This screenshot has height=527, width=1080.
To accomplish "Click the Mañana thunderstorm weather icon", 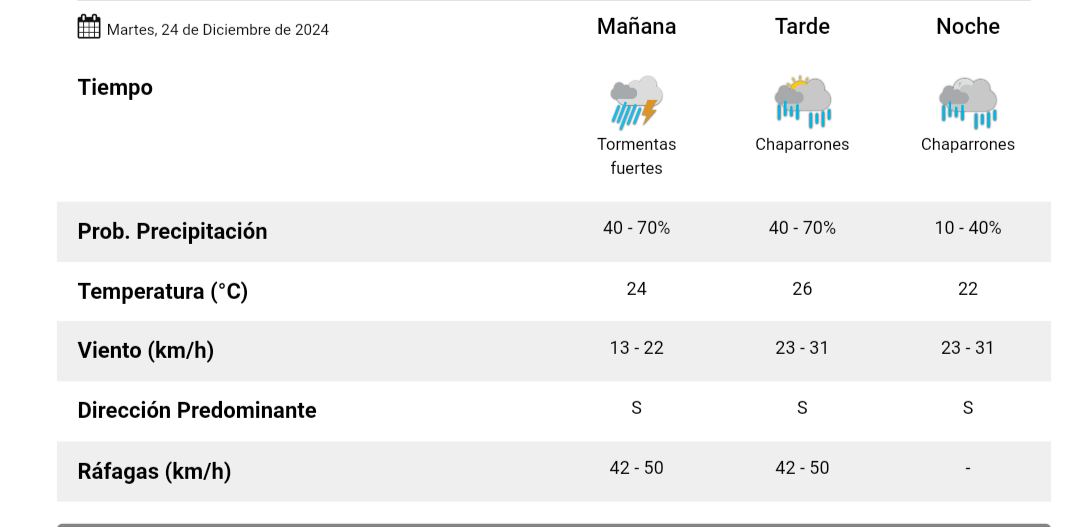I will 636,103.
